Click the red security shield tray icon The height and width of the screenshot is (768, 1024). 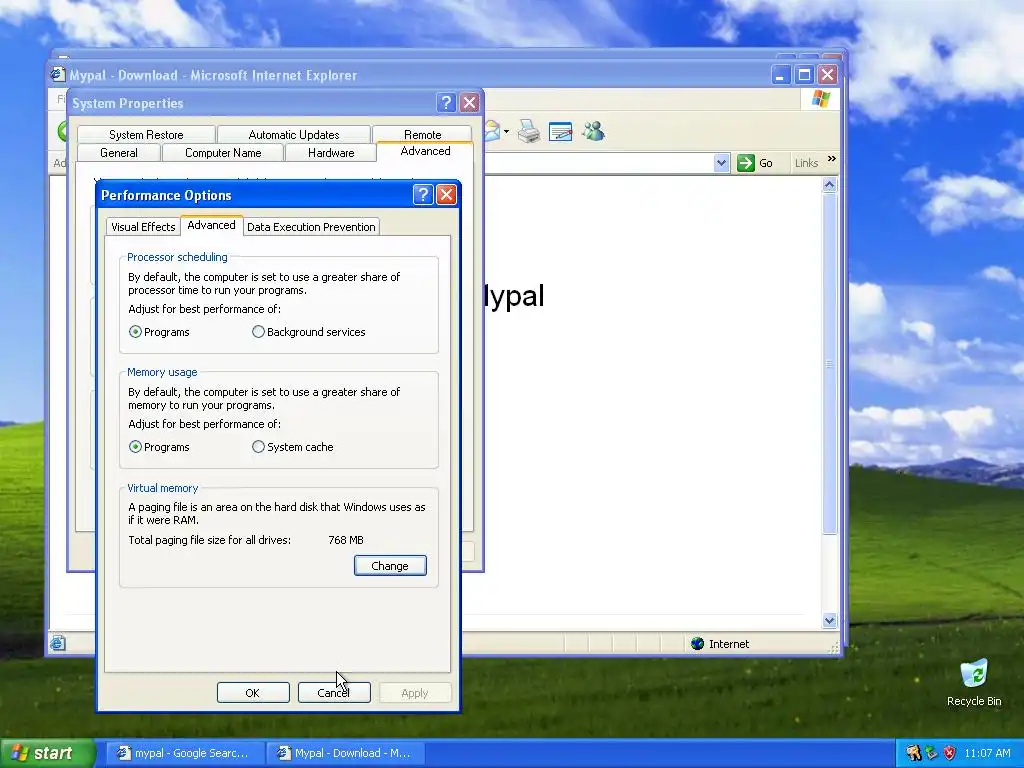(x=950, y=753)
